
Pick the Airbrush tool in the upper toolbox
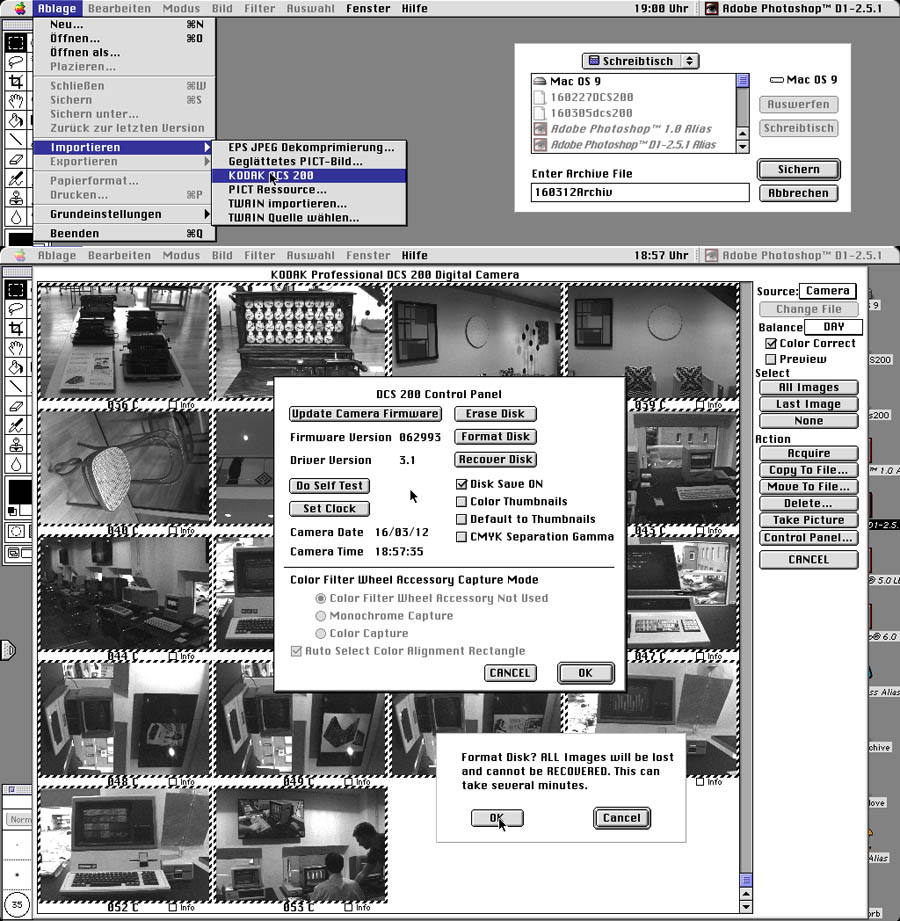coord(16,178)
